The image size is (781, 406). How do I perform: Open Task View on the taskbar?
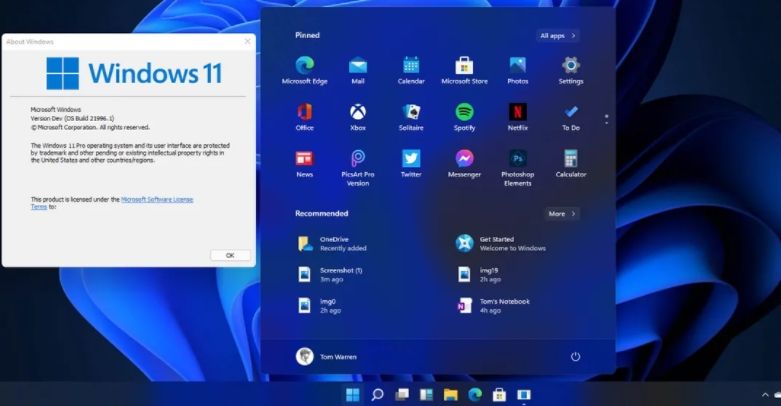(x=401, y=395)
